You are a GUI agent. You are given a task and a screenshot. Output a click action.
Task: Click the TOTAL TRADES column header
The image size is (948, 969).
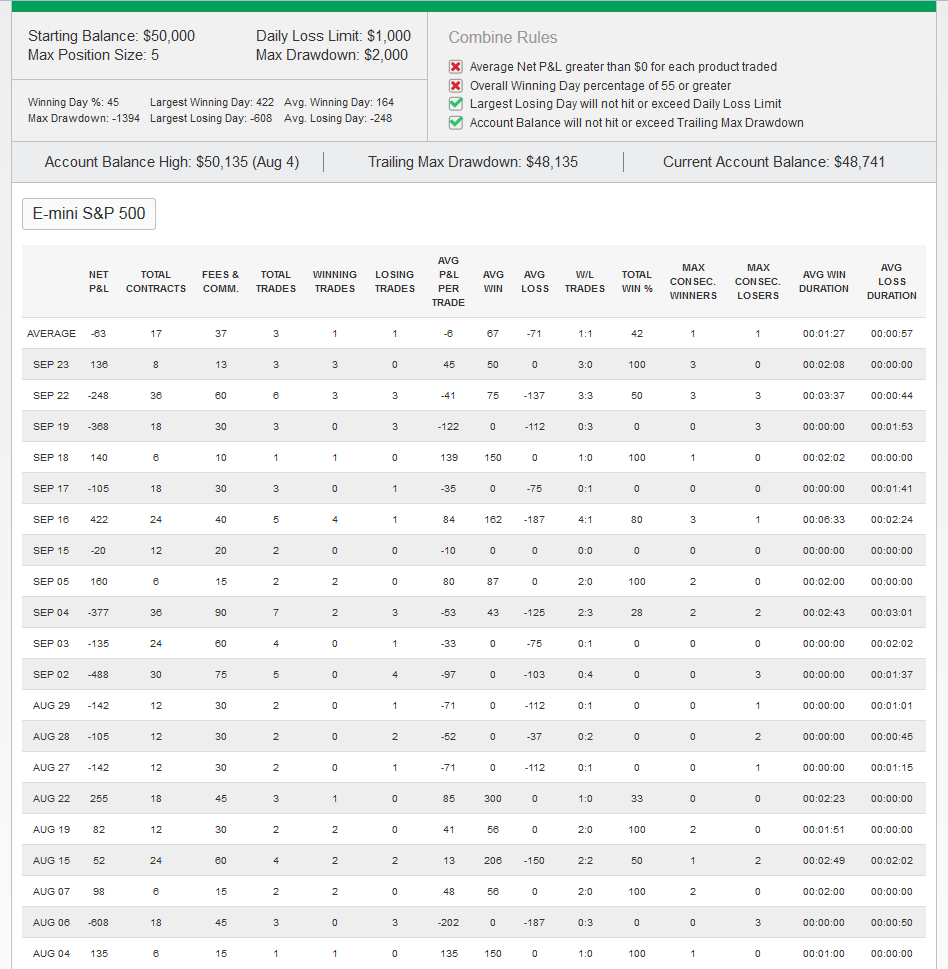[276, 281]
